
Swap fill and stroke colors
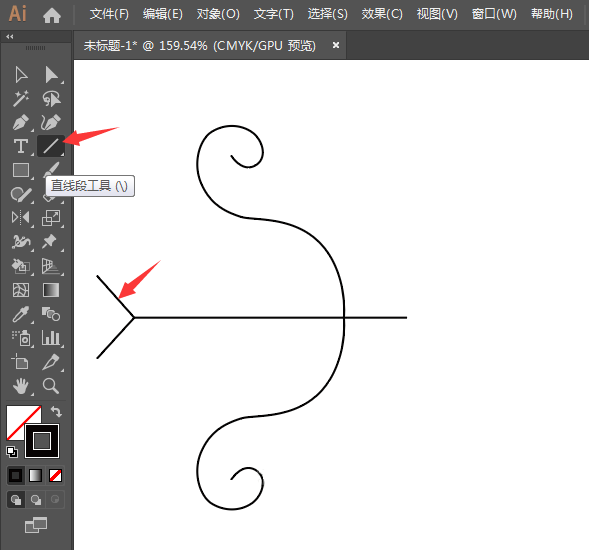click(x=56, y=411)
